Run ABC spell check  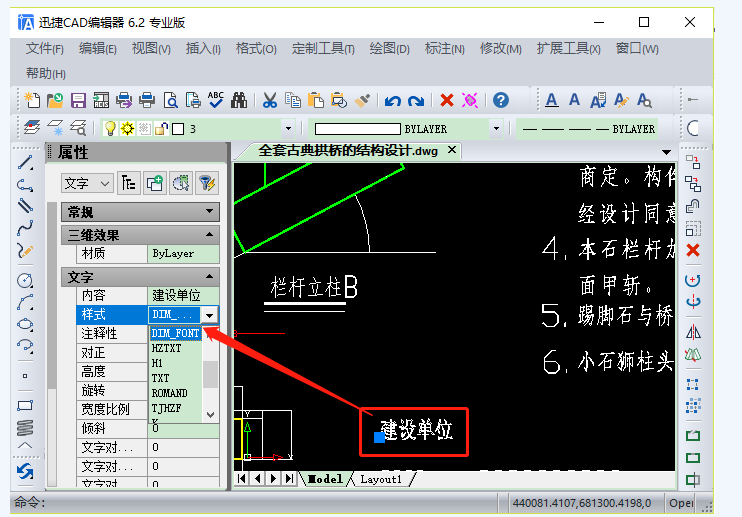[216, 100]
